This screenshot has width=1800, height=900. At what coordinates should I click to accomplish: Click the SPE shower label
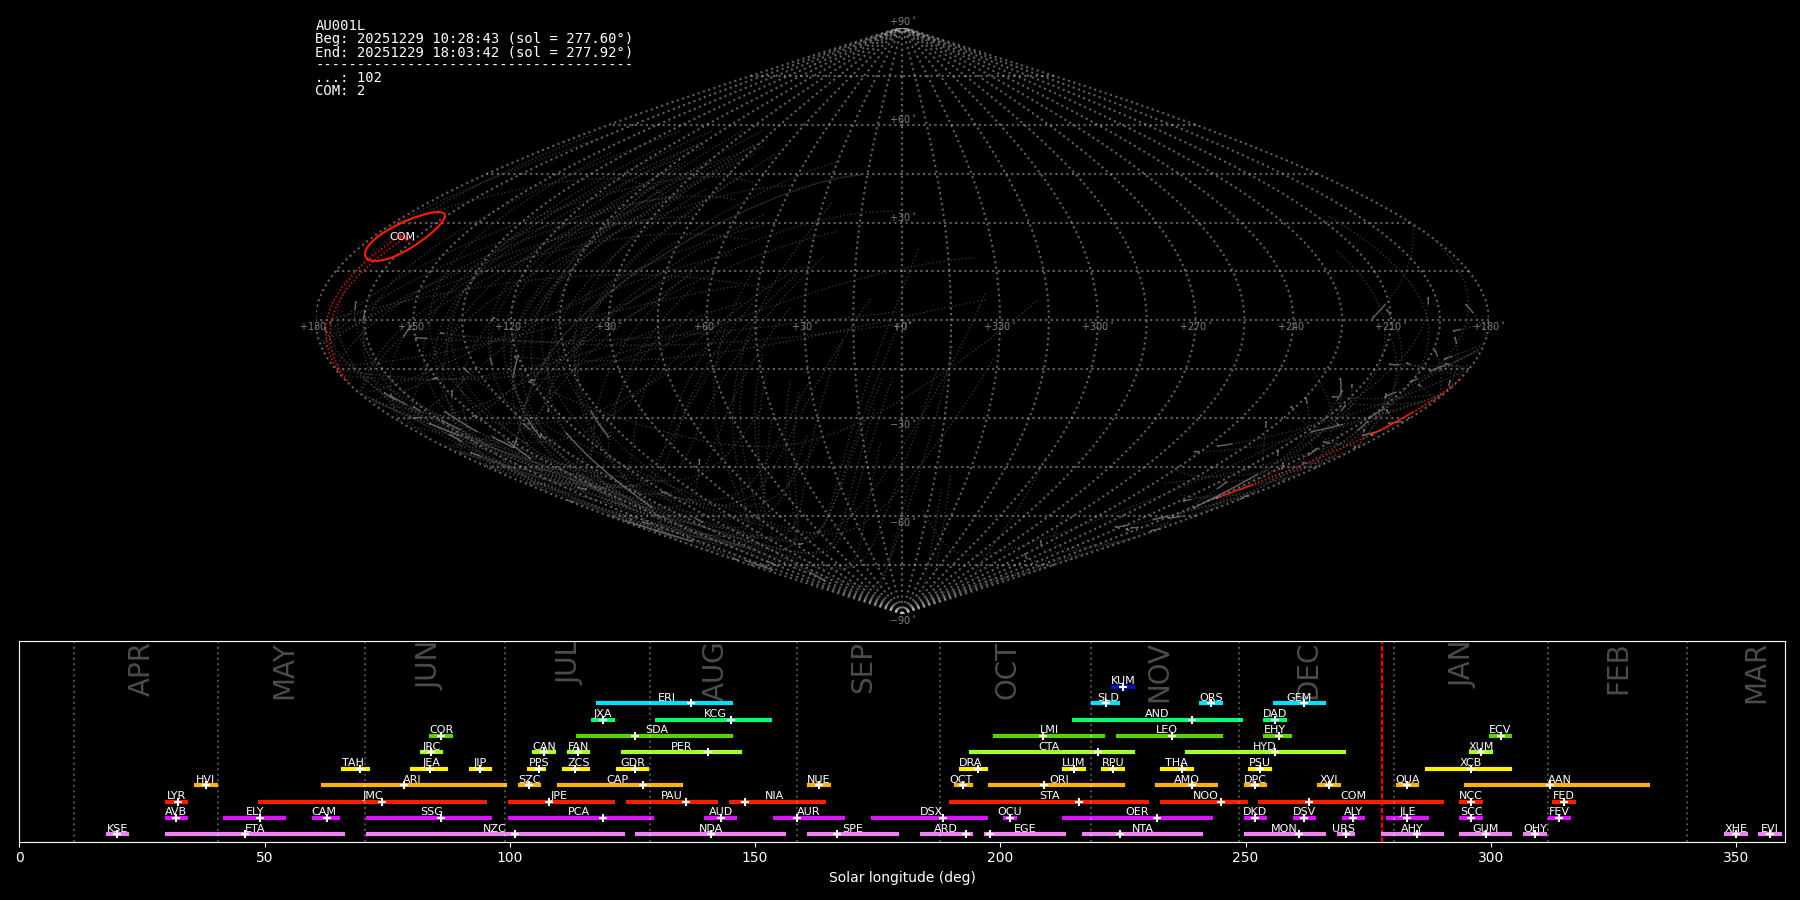tap(853, 829)
